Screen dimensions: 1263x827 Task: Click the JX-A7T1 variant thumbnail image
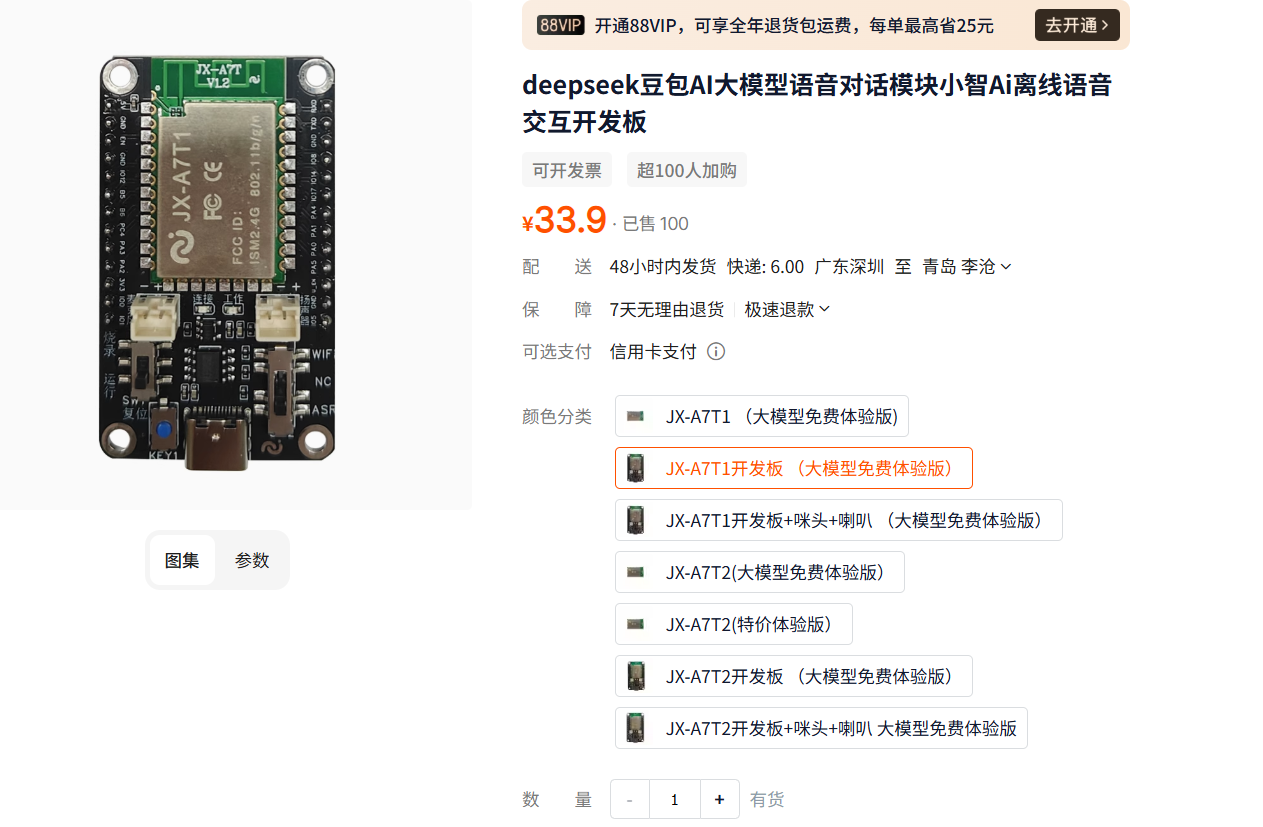[x=635, y=415]
